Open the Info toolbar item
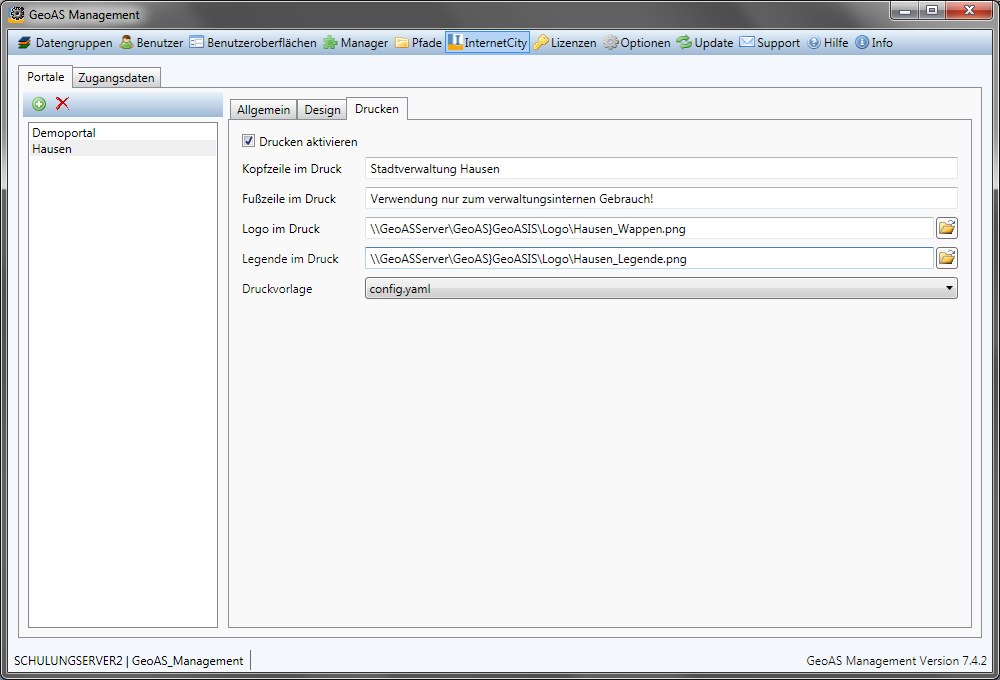The width and height of the screenshot is (1000, 680). point(874,43)
